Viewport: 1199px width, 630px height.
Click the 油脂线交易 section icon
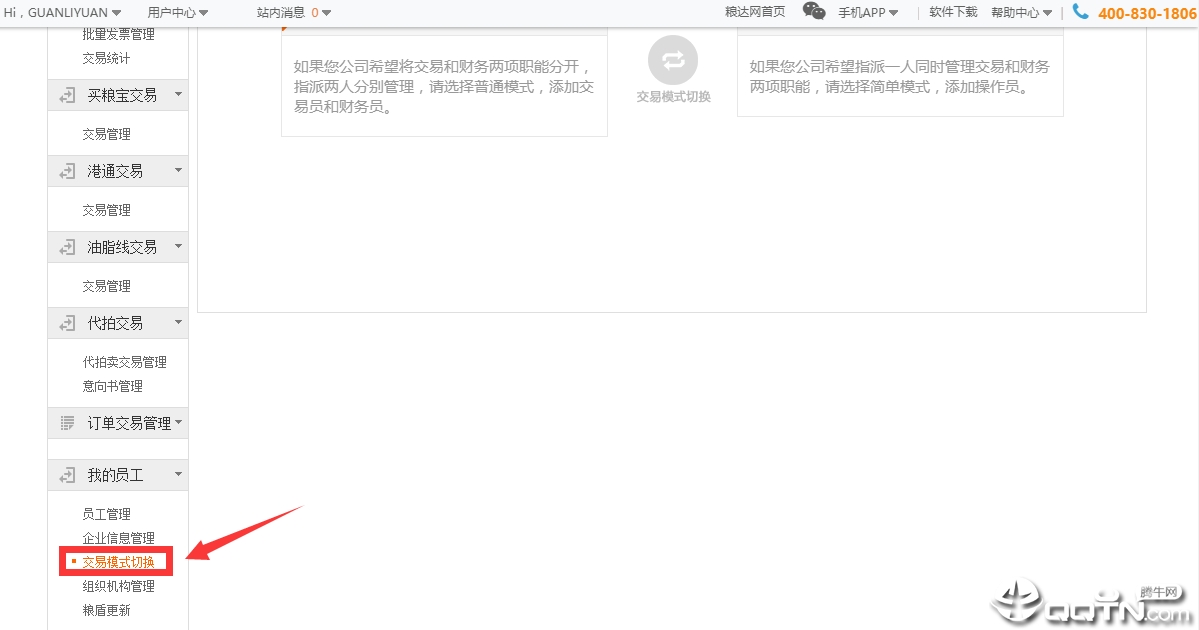point(67,247)
